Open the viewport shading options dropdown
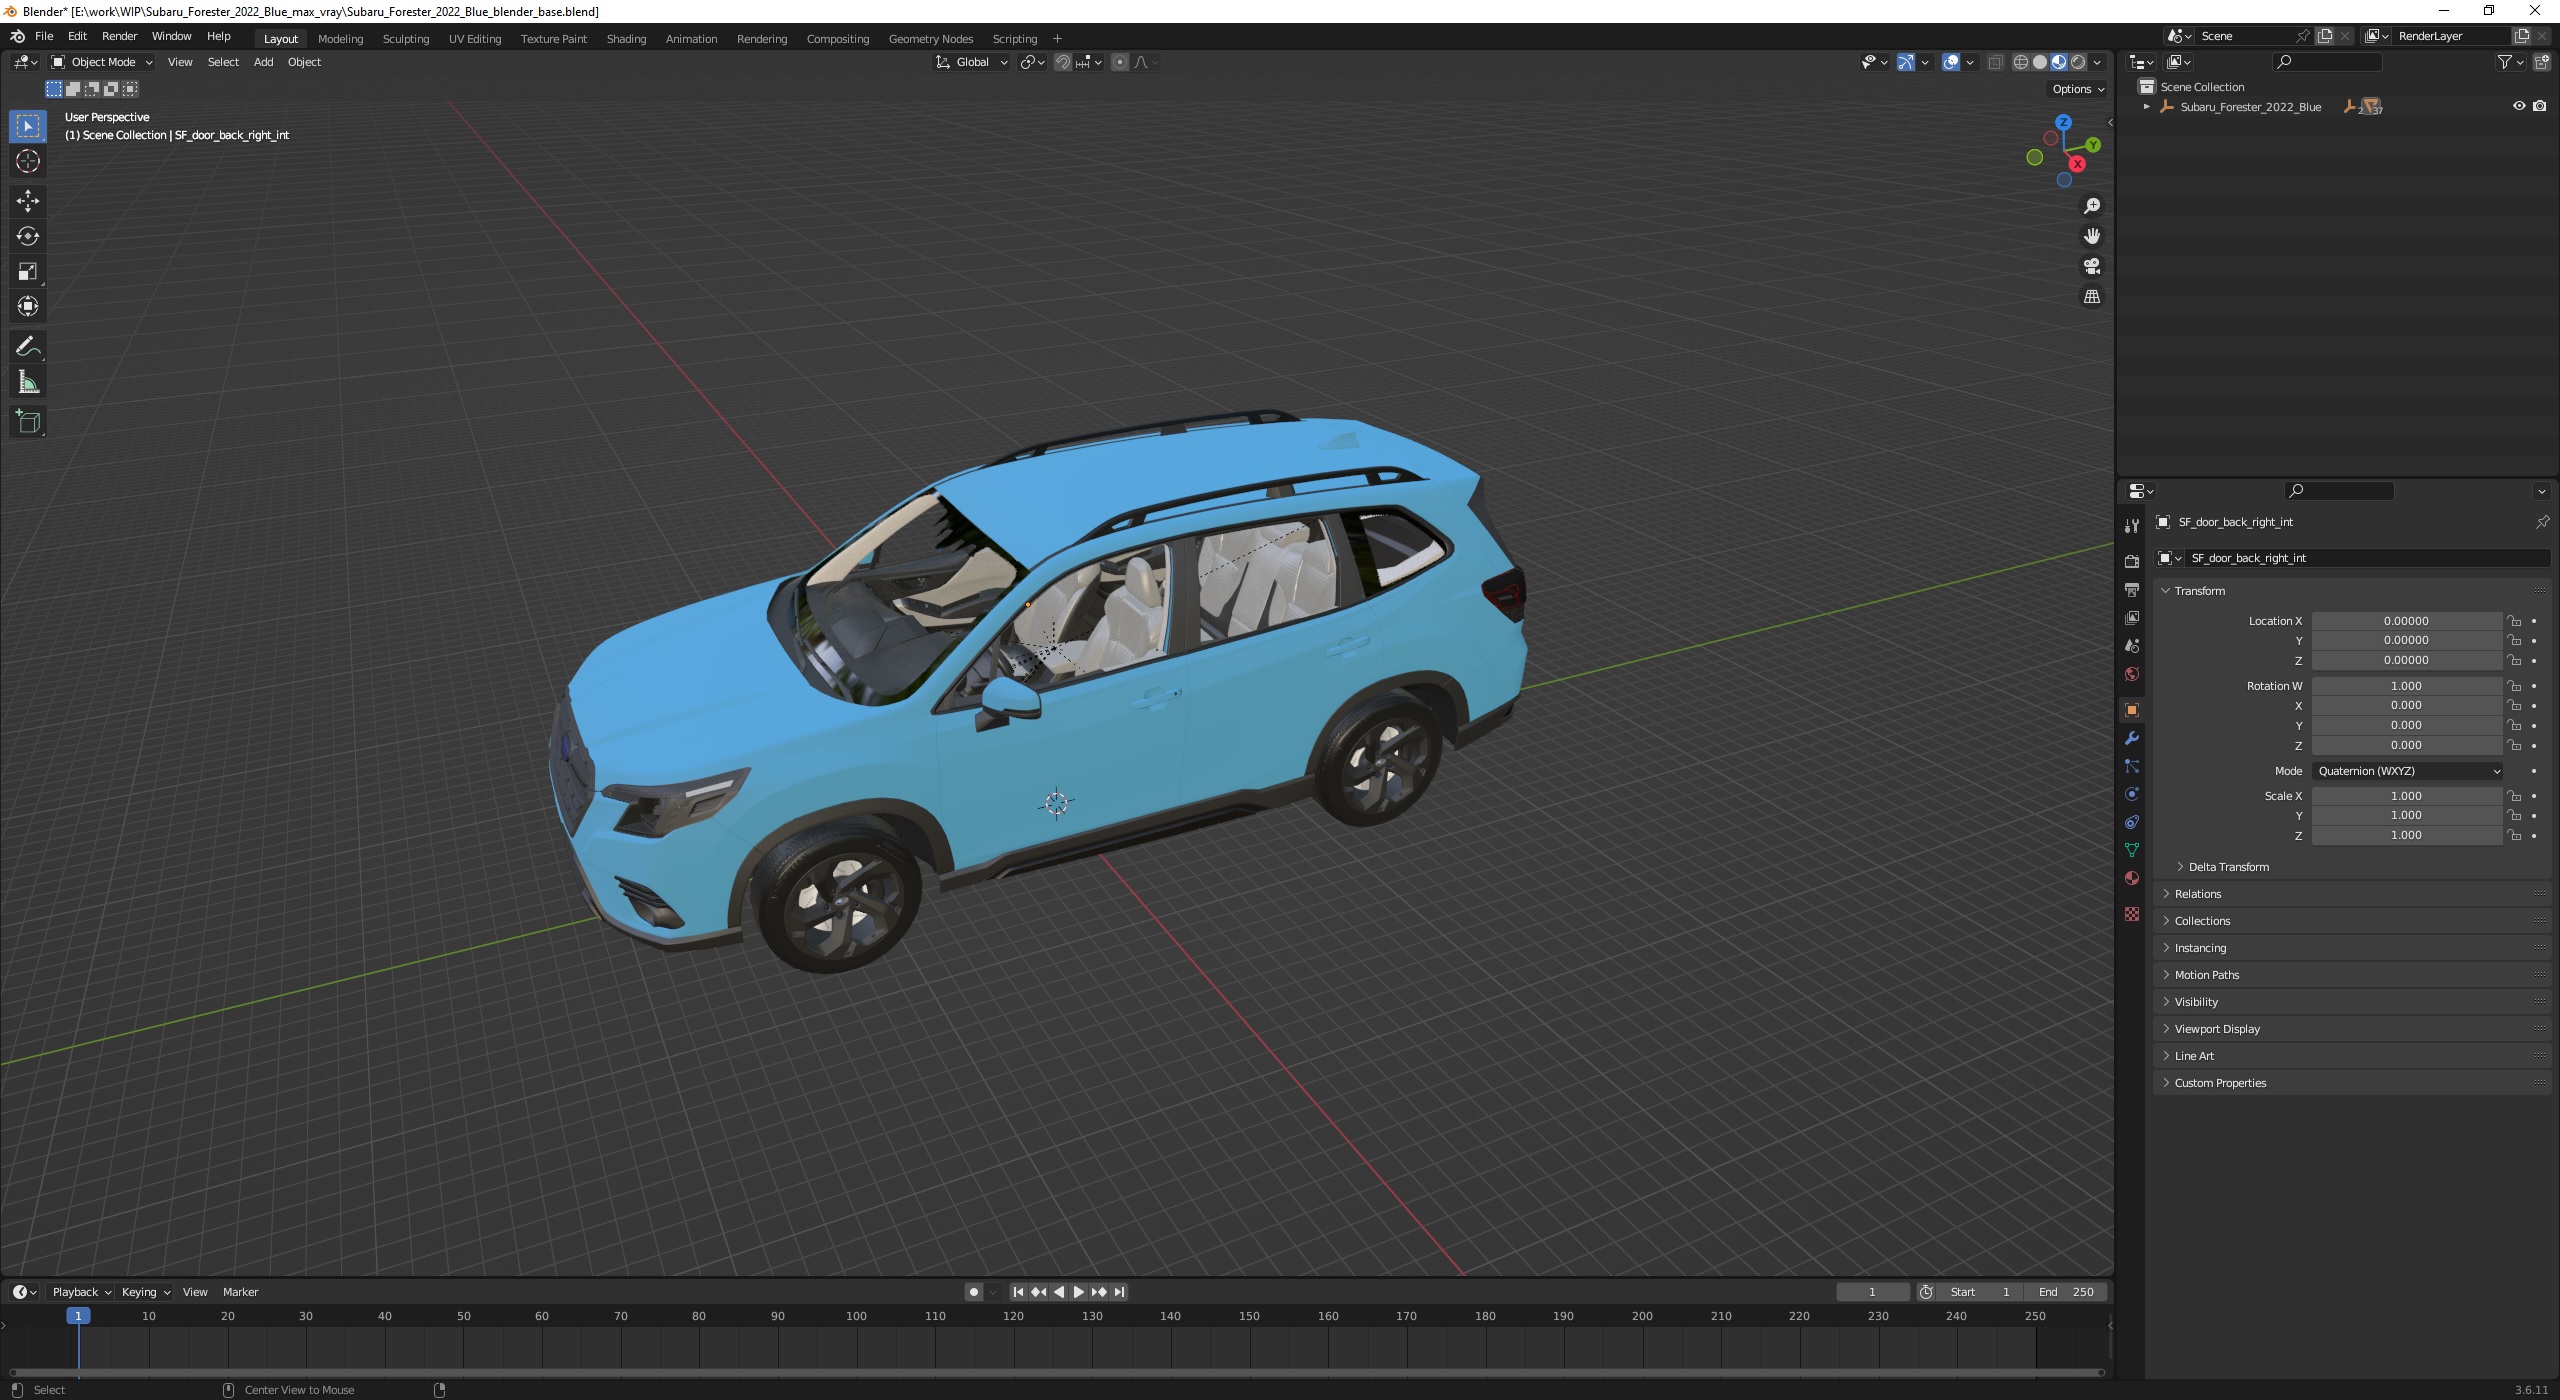The height and width of the screenshot is (1400, 2560). (2097, 62)
